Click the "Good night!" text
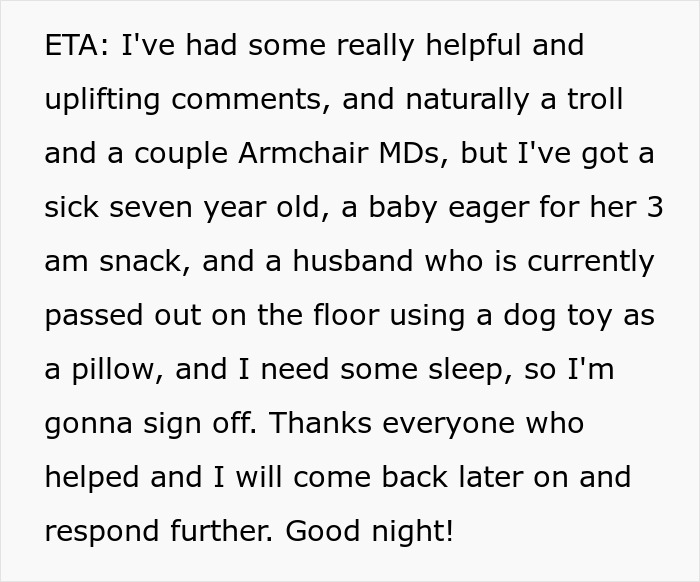The width and height of the screenshot is (700, 582). tap(369, 531)
